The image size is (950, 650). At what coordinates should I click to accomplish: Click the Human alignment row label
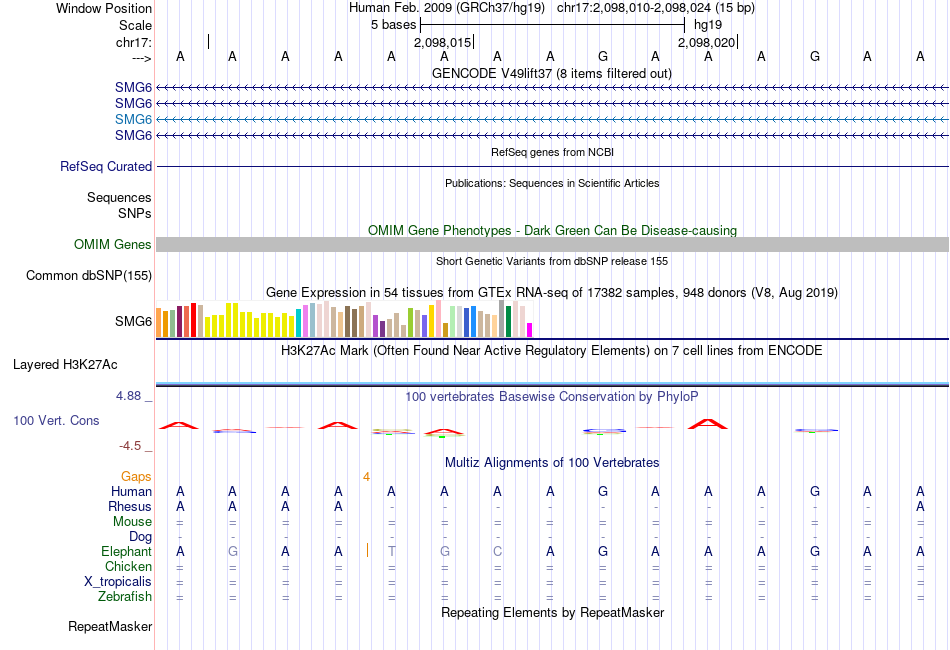[x=131, y=491]
